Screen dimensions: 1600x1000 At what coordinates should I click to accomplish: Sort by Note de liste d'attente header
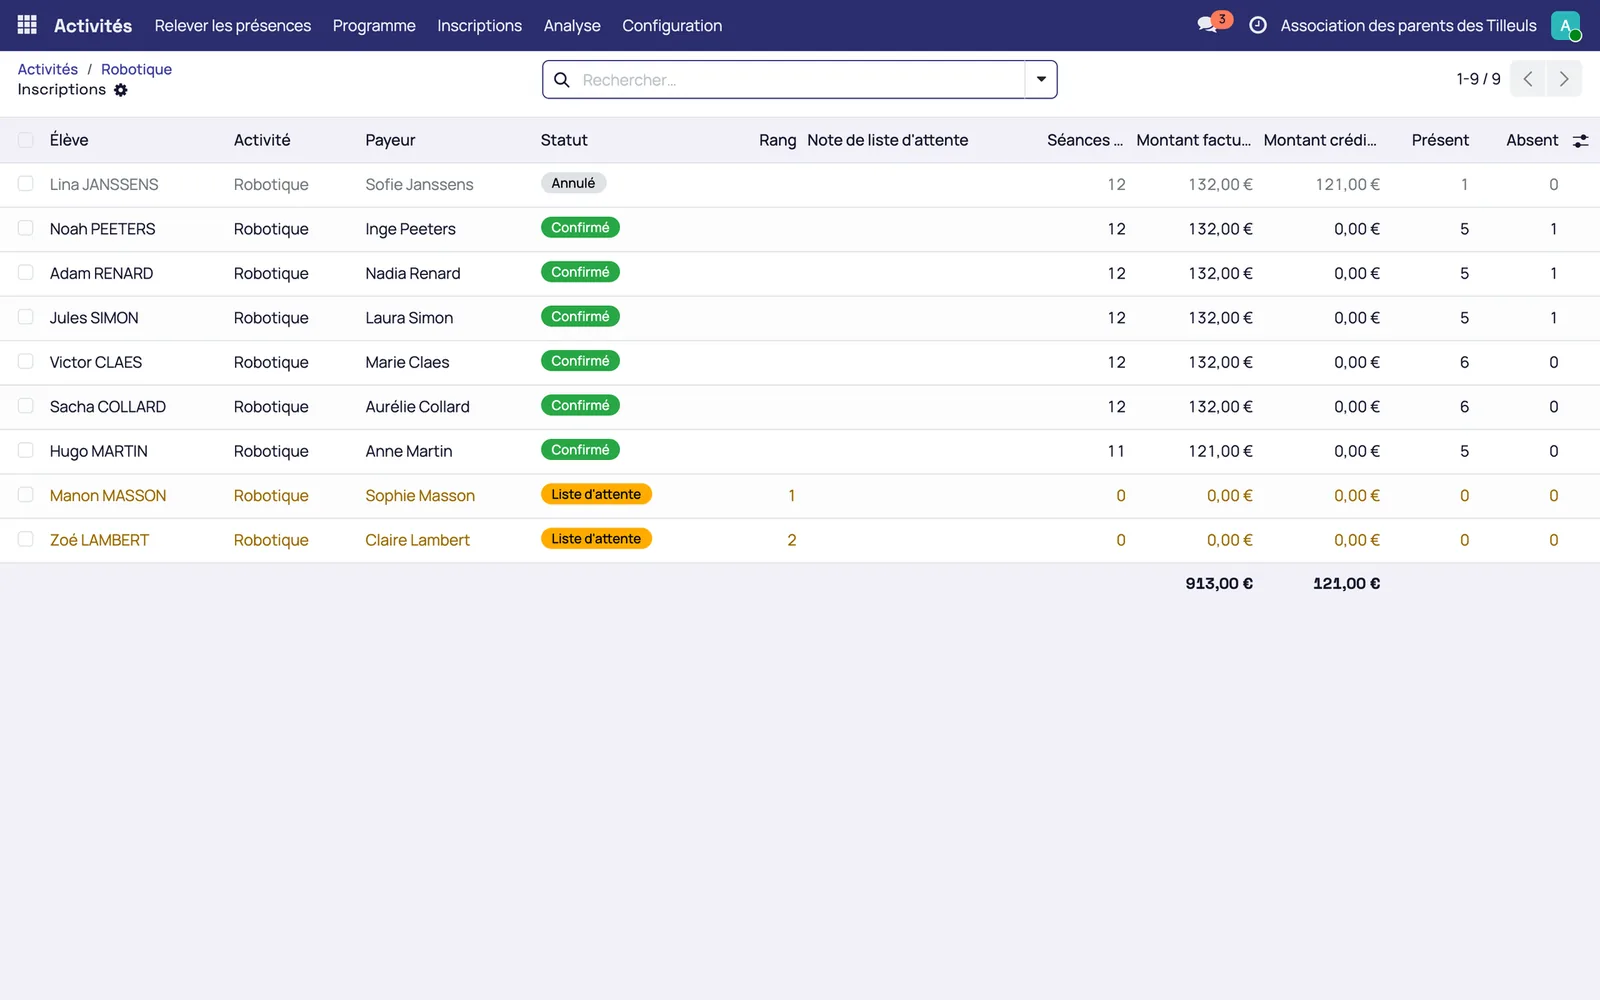click(x=888, y=140)
